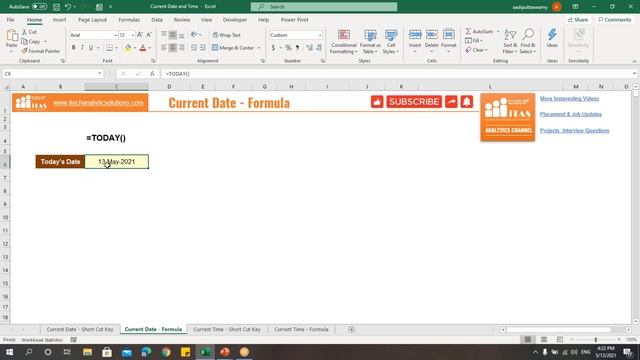
Task: Click the Undo arrow
Action: click(x=68, y=7)
